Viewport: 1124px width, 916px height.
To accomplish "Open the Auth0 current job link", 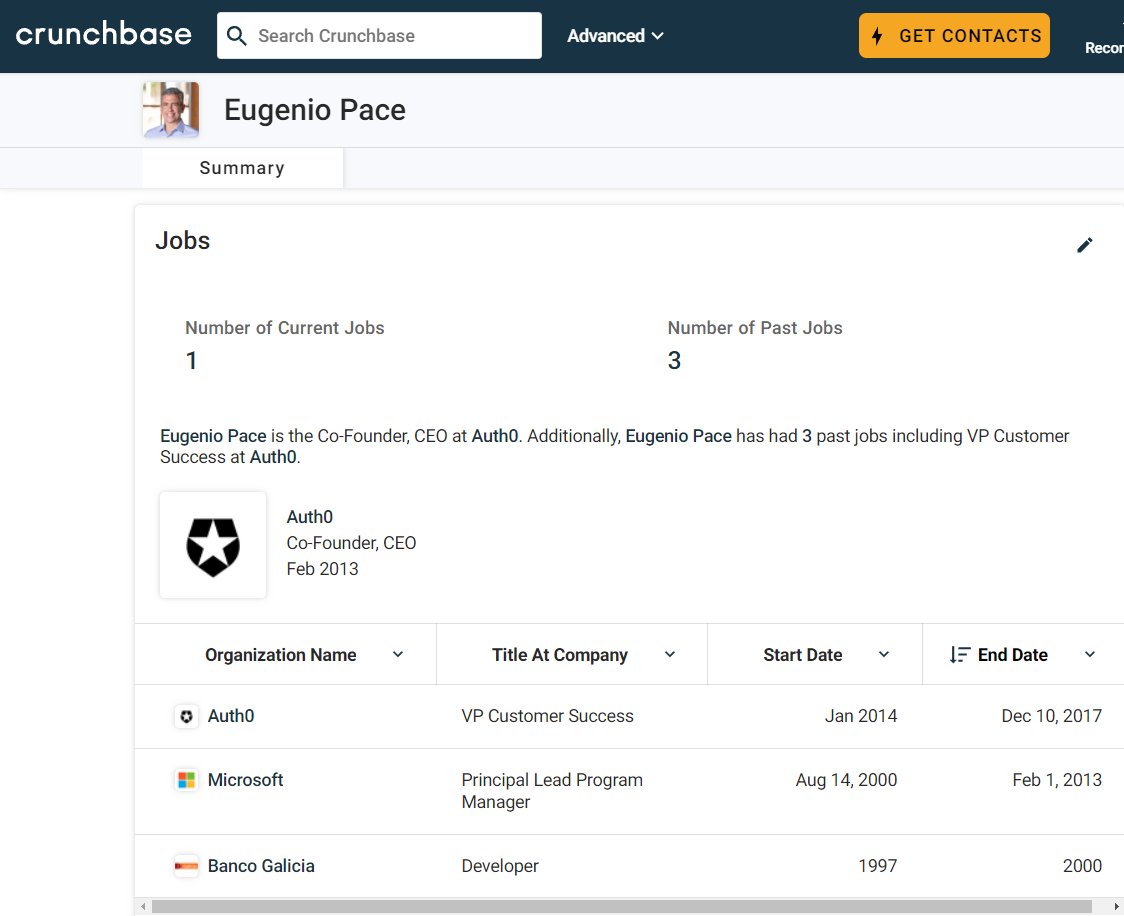I will click(x=310, y=517).
